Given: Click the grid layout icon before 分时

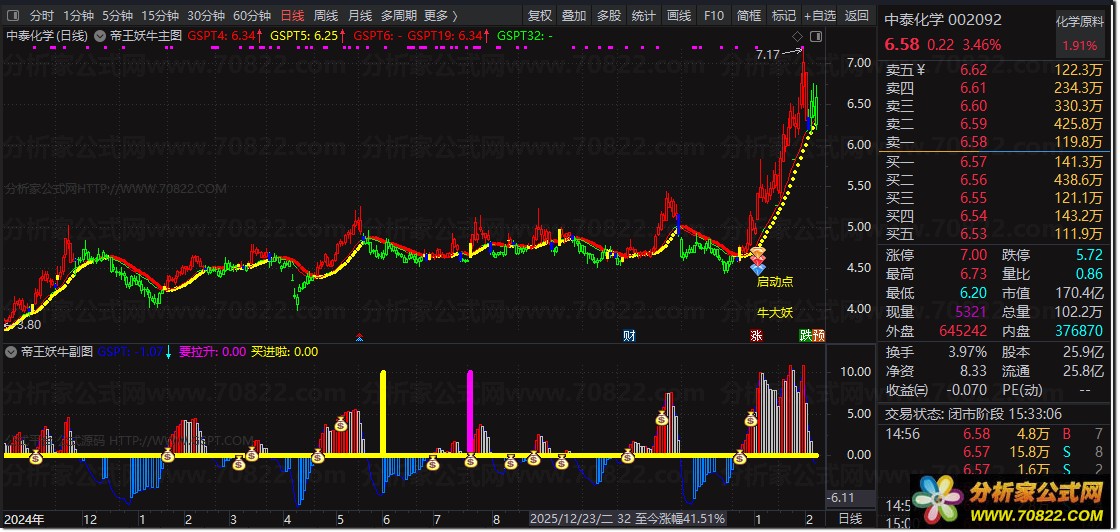Looking at the screenshot, I should 14,16.
